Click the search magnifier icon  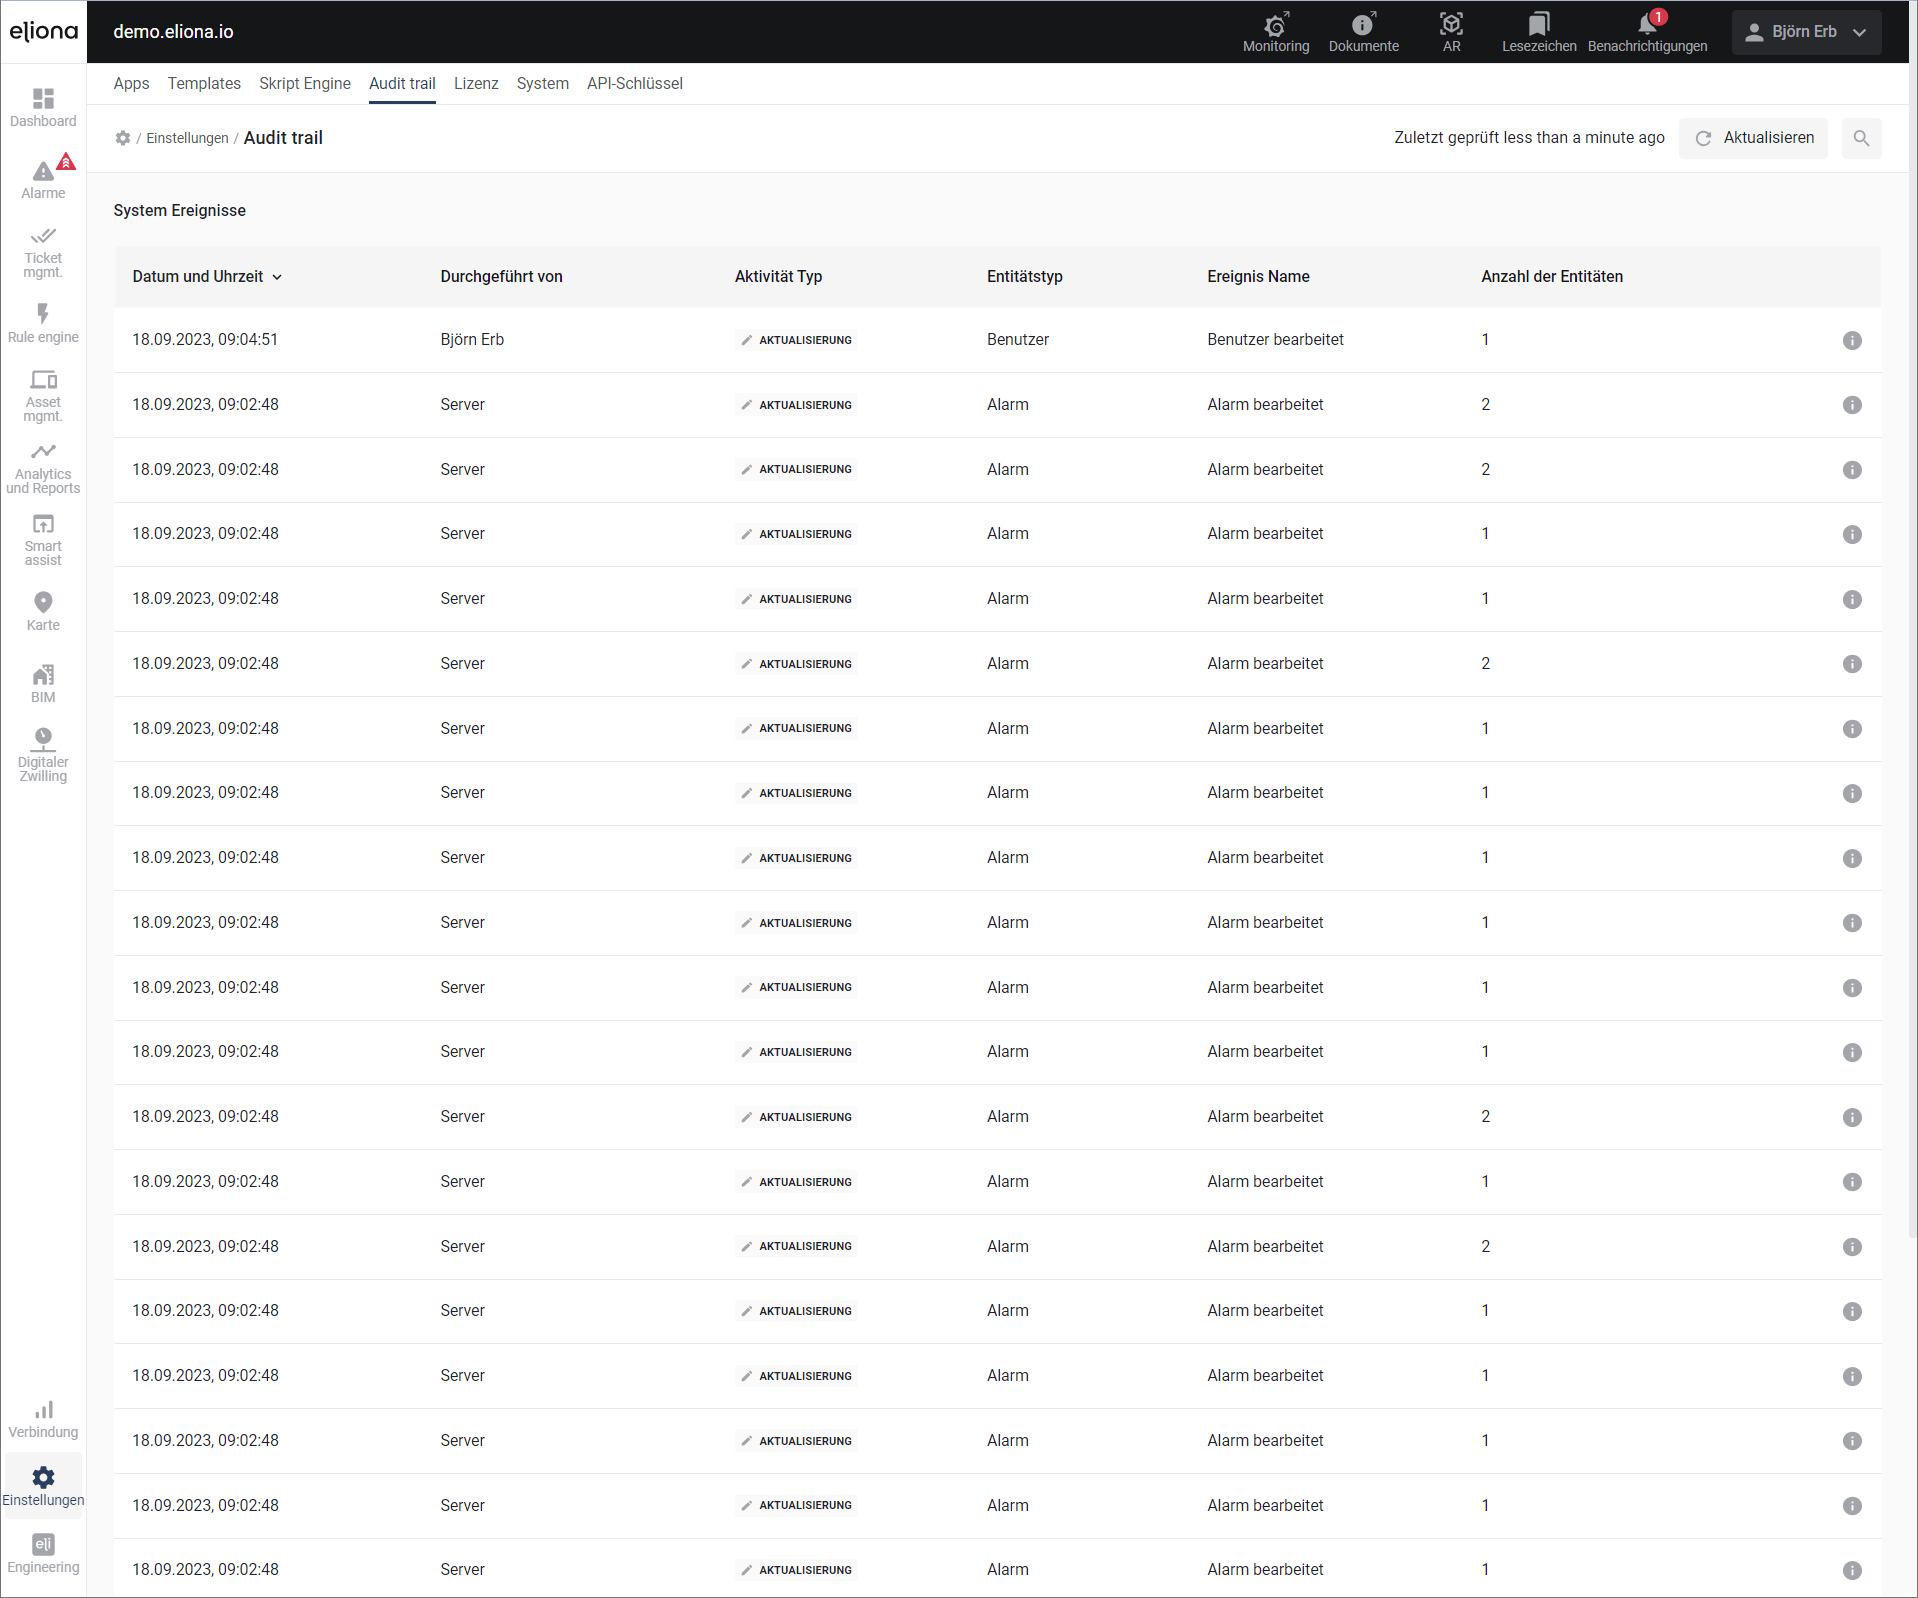[x=1861, y=138]
